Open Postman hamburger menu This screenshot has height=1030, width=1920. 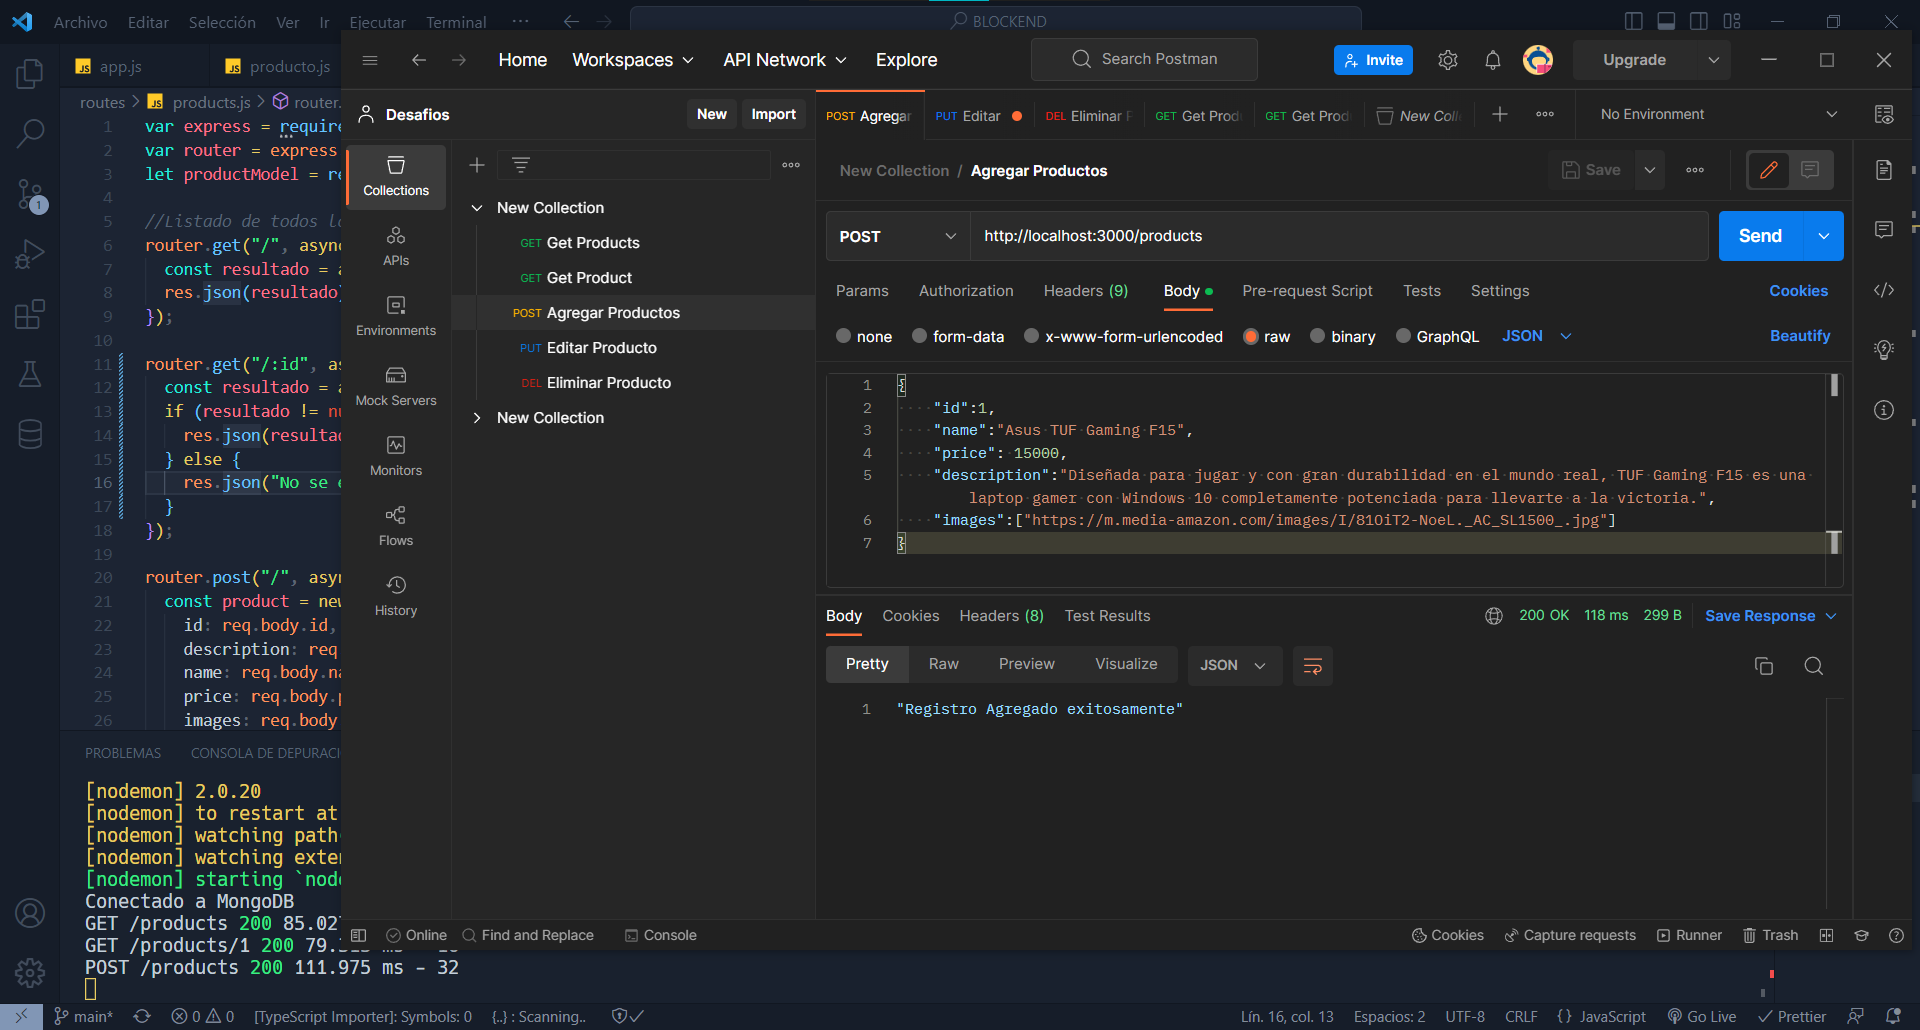pos(370,60)
